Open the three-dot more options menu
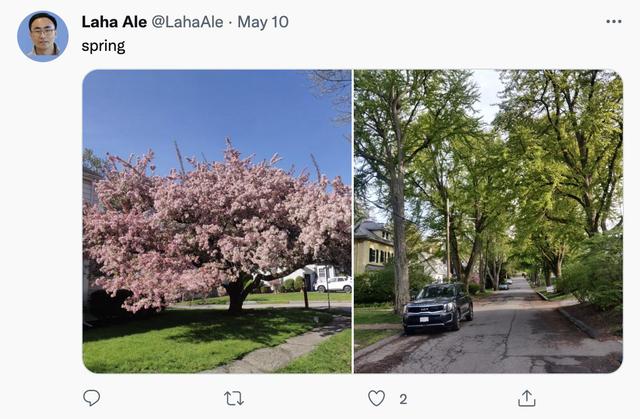This screenshot has width=640, height=419. point(613,21)
